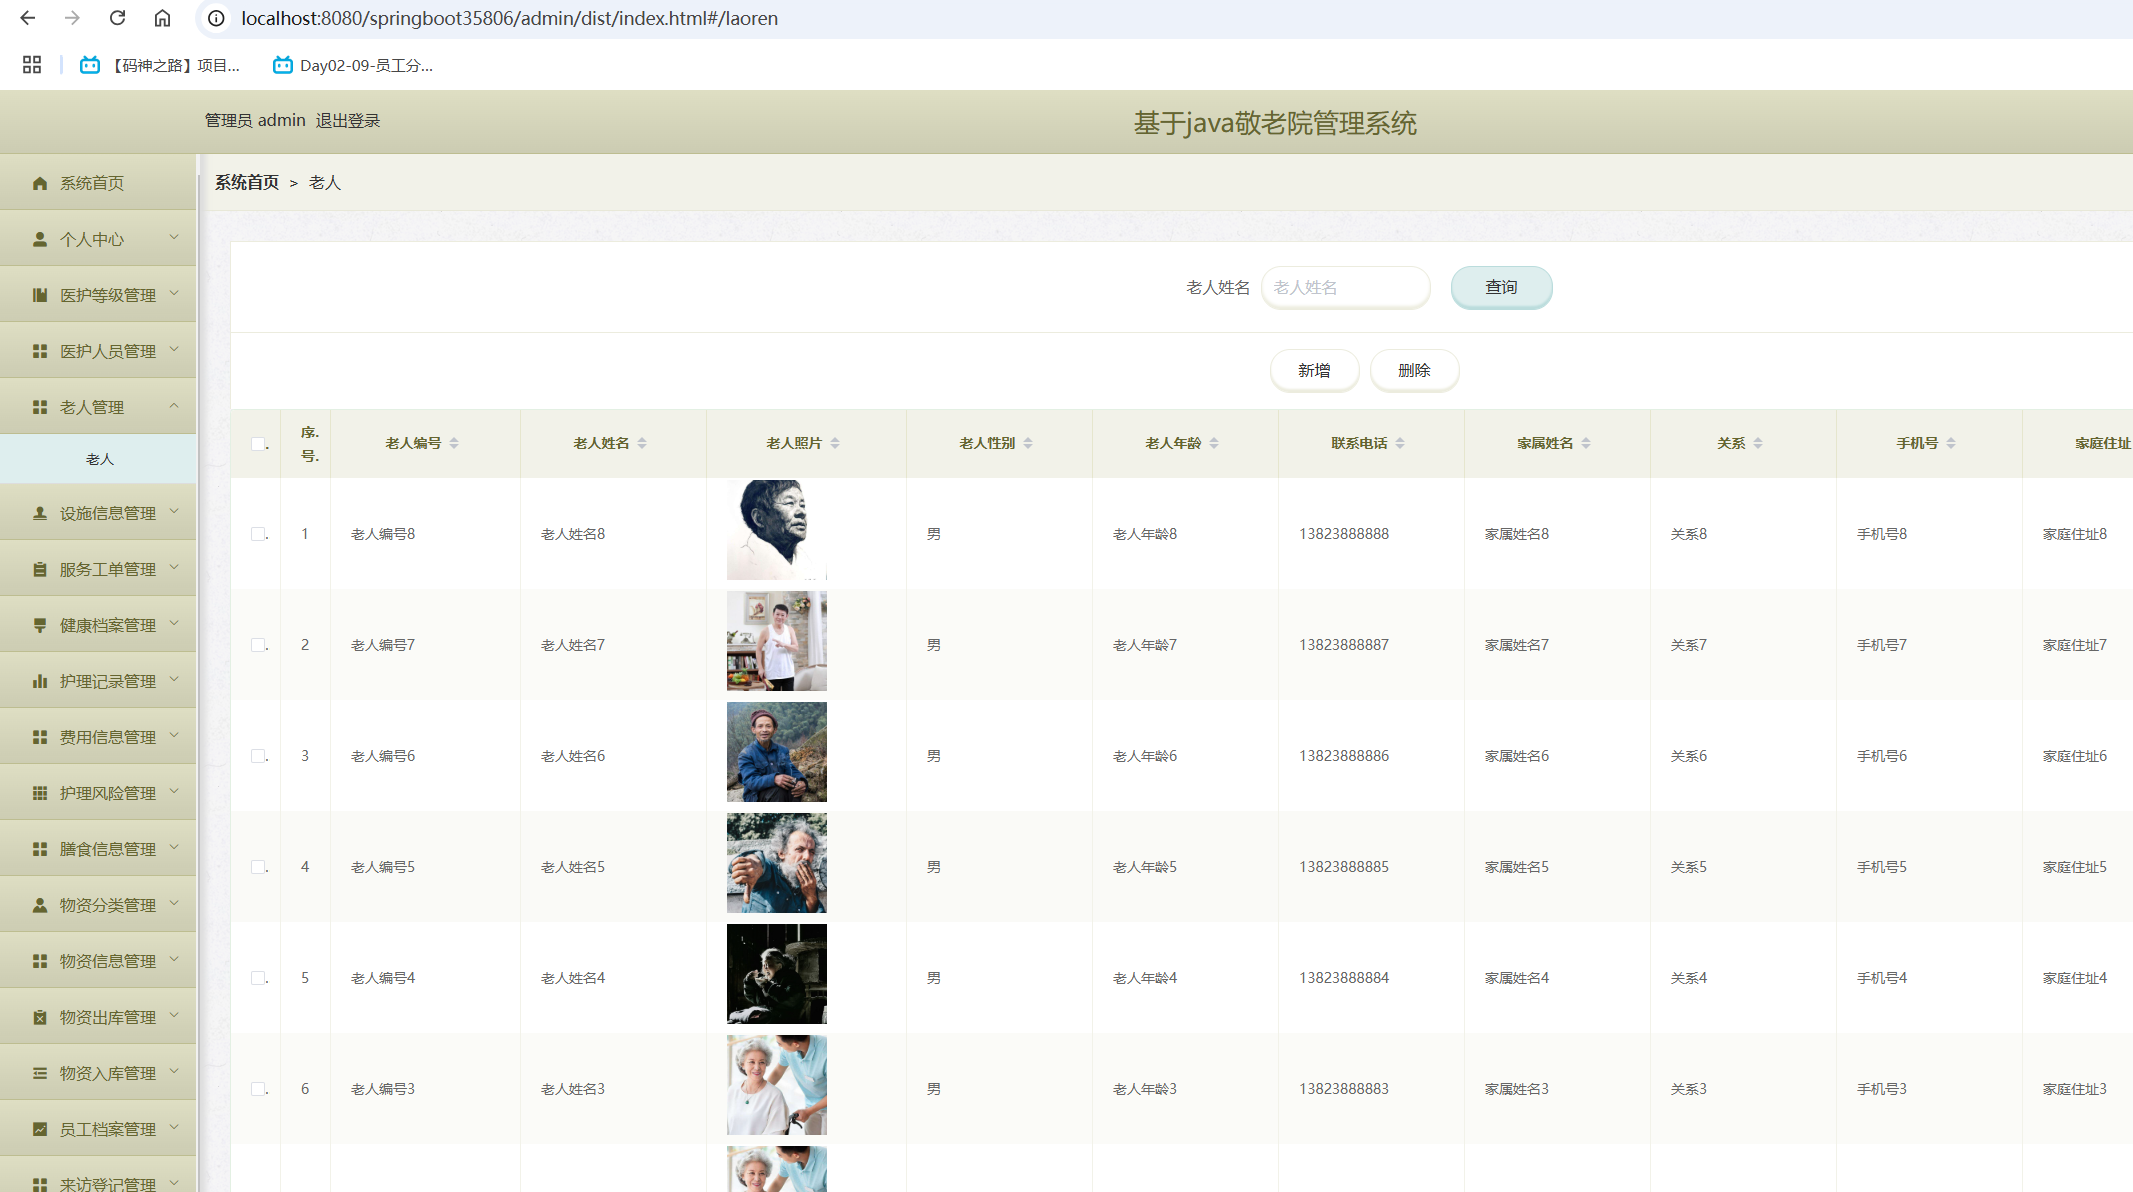This screenshot has height=1192, width=2133.
Task: Click the 护理风险管理 grid icon
Action: (x=40, y=793)
